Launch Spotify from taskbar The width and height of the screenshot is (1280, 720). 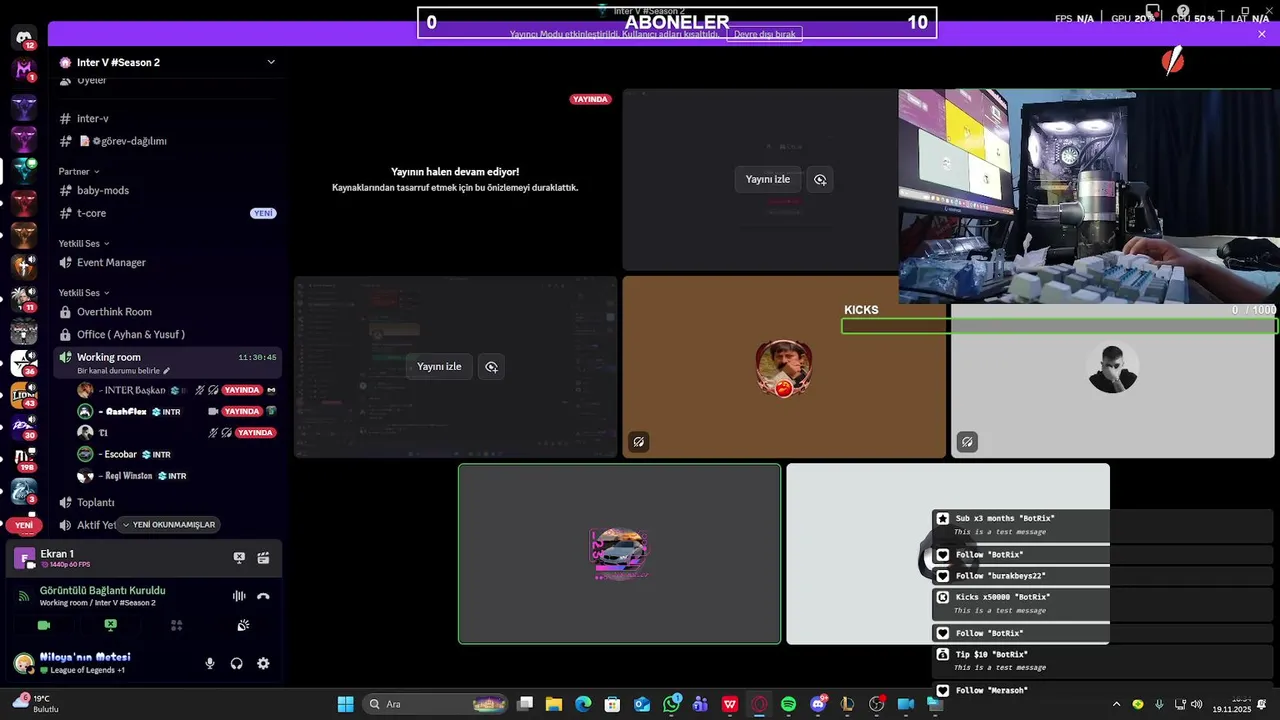pyautogui.click(x=788, y=704)
